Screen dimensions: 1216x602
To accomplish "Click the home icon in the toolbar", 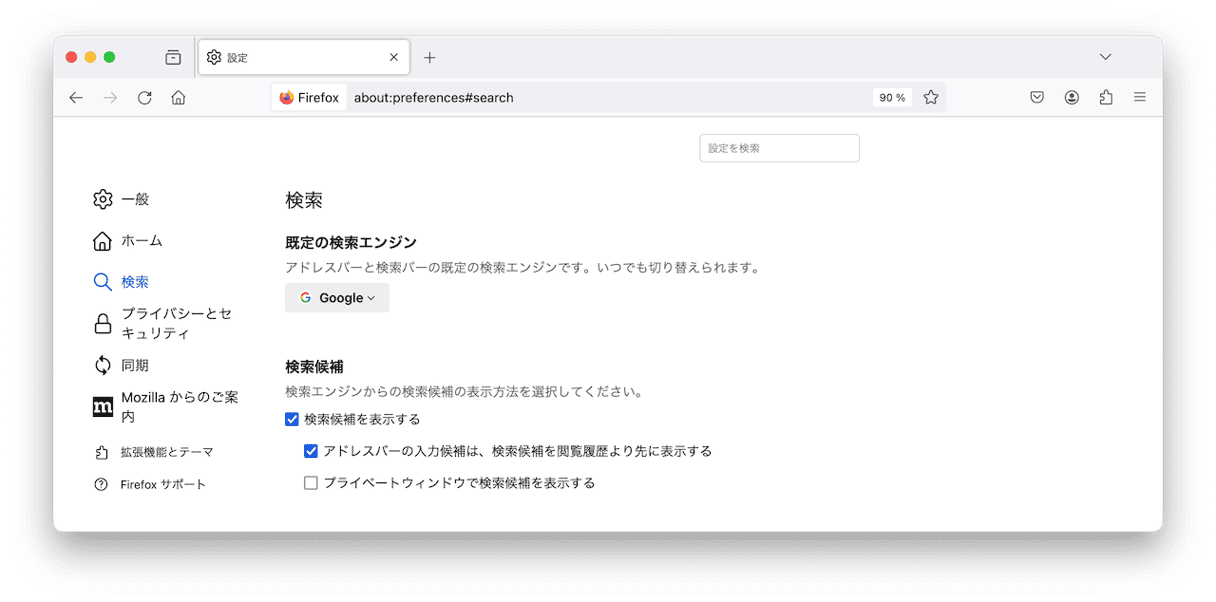I will click(178, 98).
